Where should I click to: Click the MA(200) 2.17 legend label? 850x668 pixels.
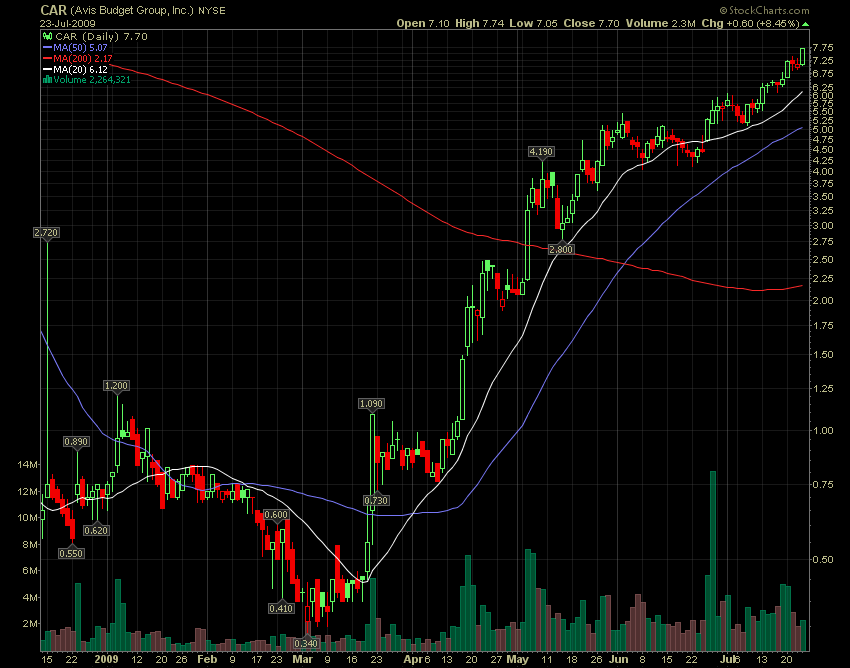[x=83, y=59]
